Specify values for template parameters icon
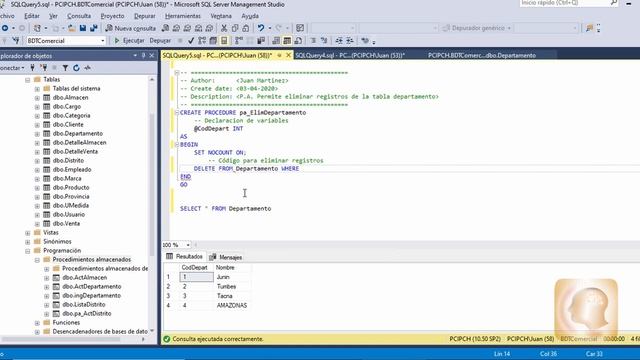640x360 pixels. tap(365, 40)
